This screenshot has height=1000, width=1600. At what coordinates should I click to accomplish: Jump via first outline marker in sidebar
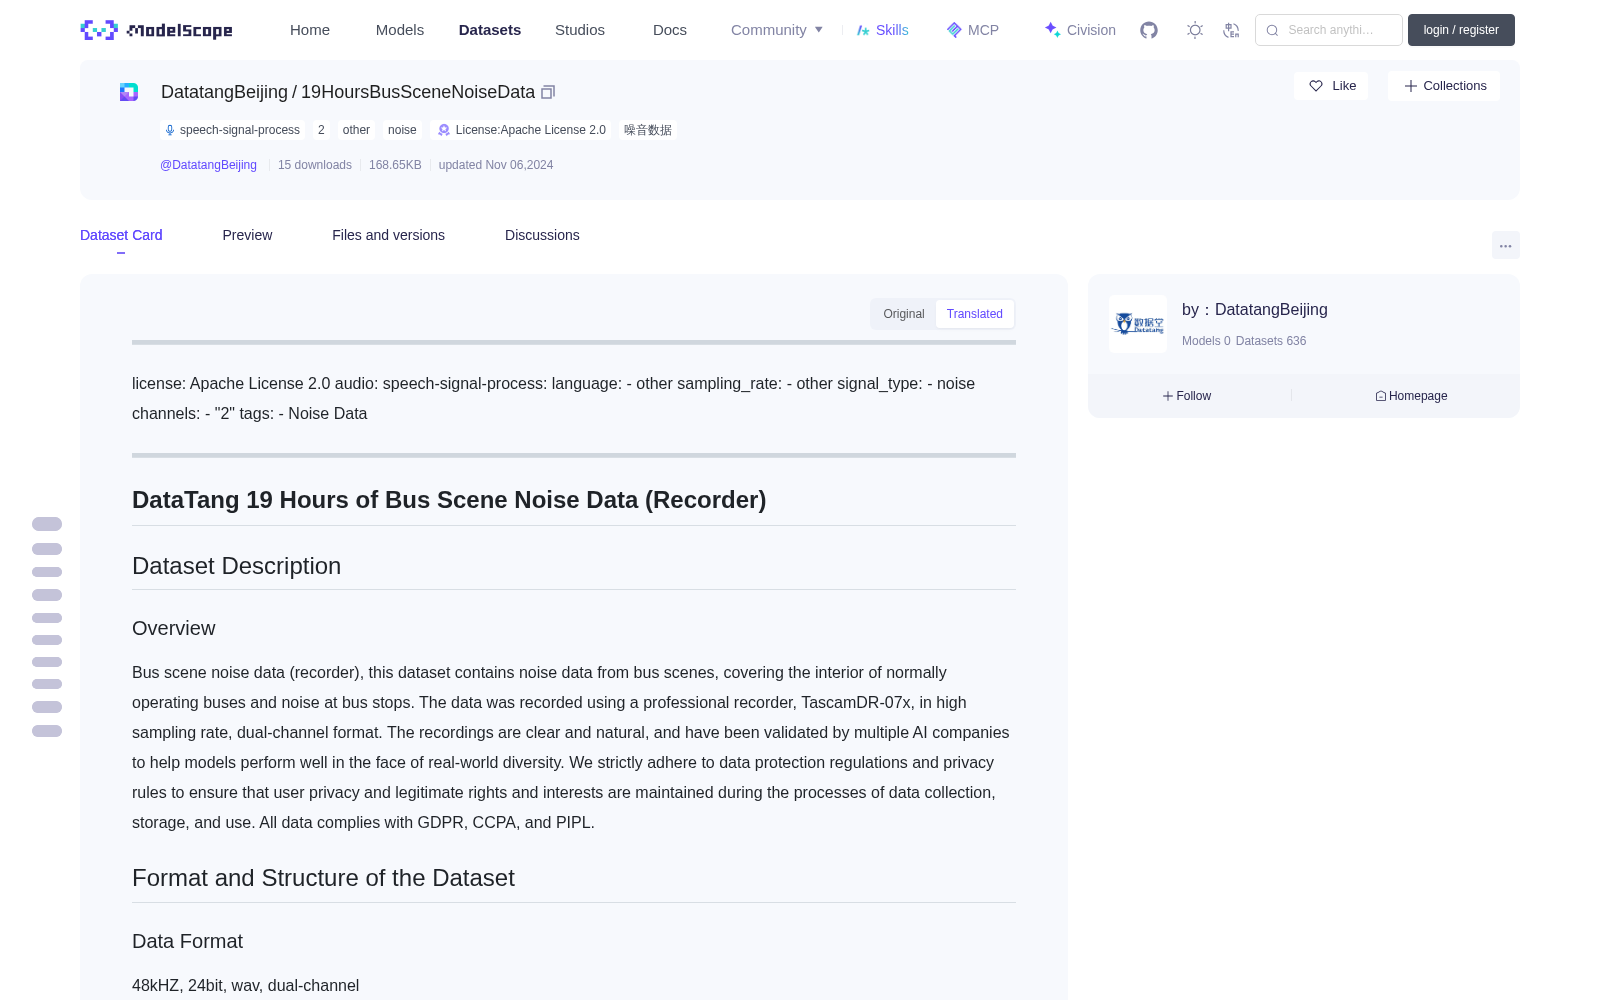[47, 524]
